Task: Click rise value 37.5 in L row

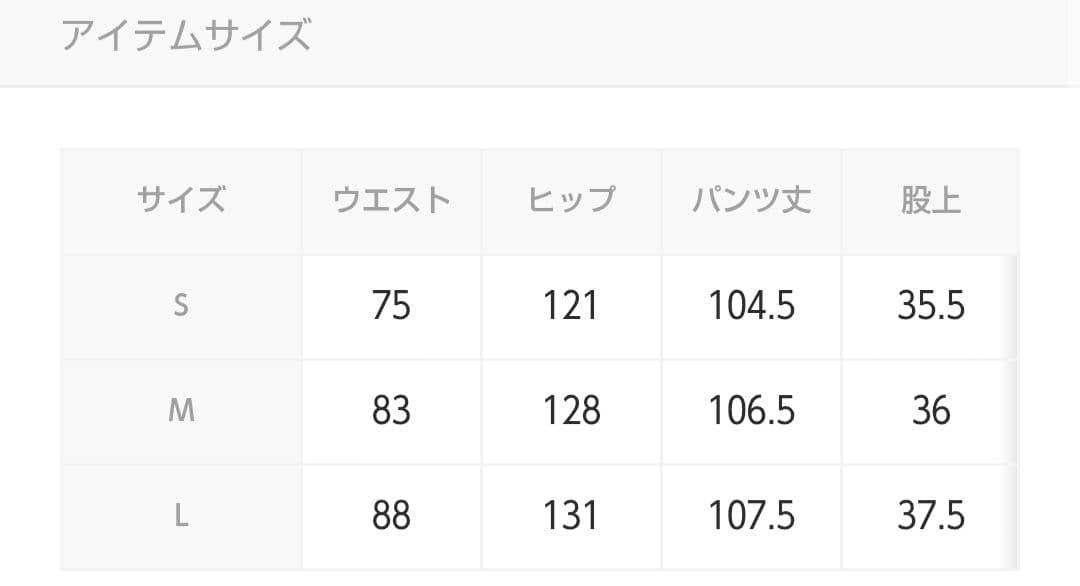Action: (x=931, y=515)
